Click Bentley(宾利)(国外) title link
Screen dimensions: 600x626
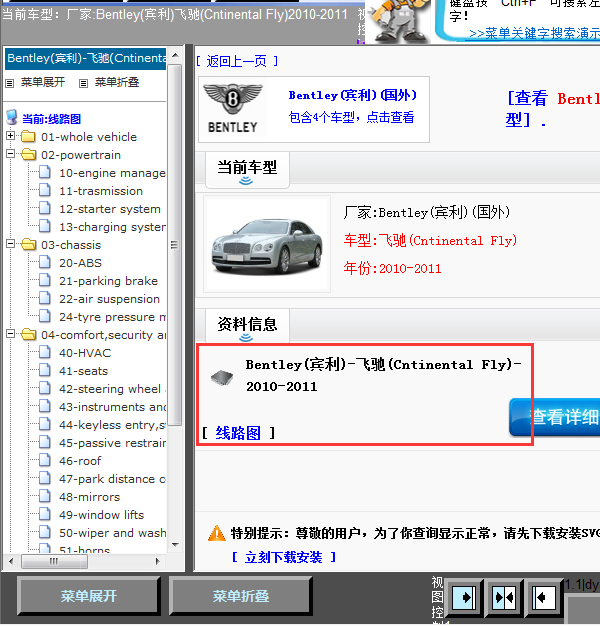(353, 95)
